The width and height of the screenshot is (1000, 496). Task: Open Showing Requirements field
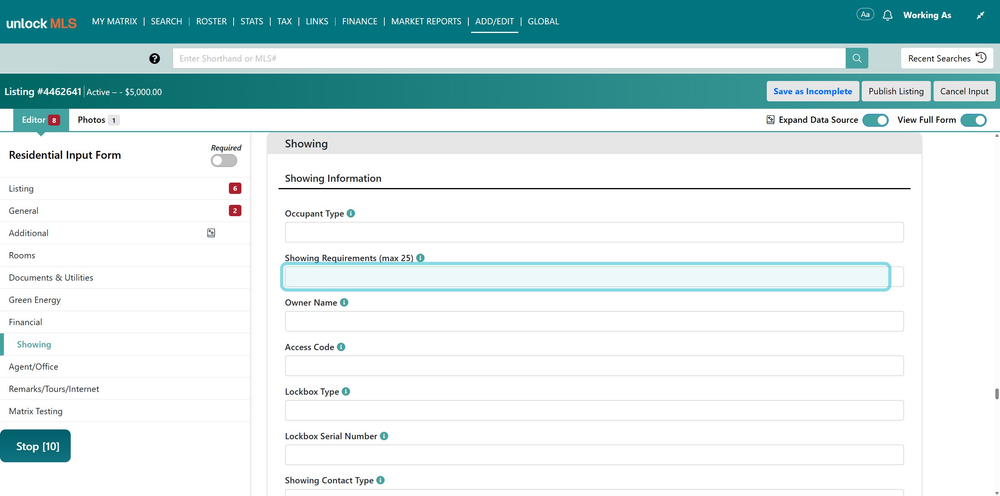click(x=594, y=277)
